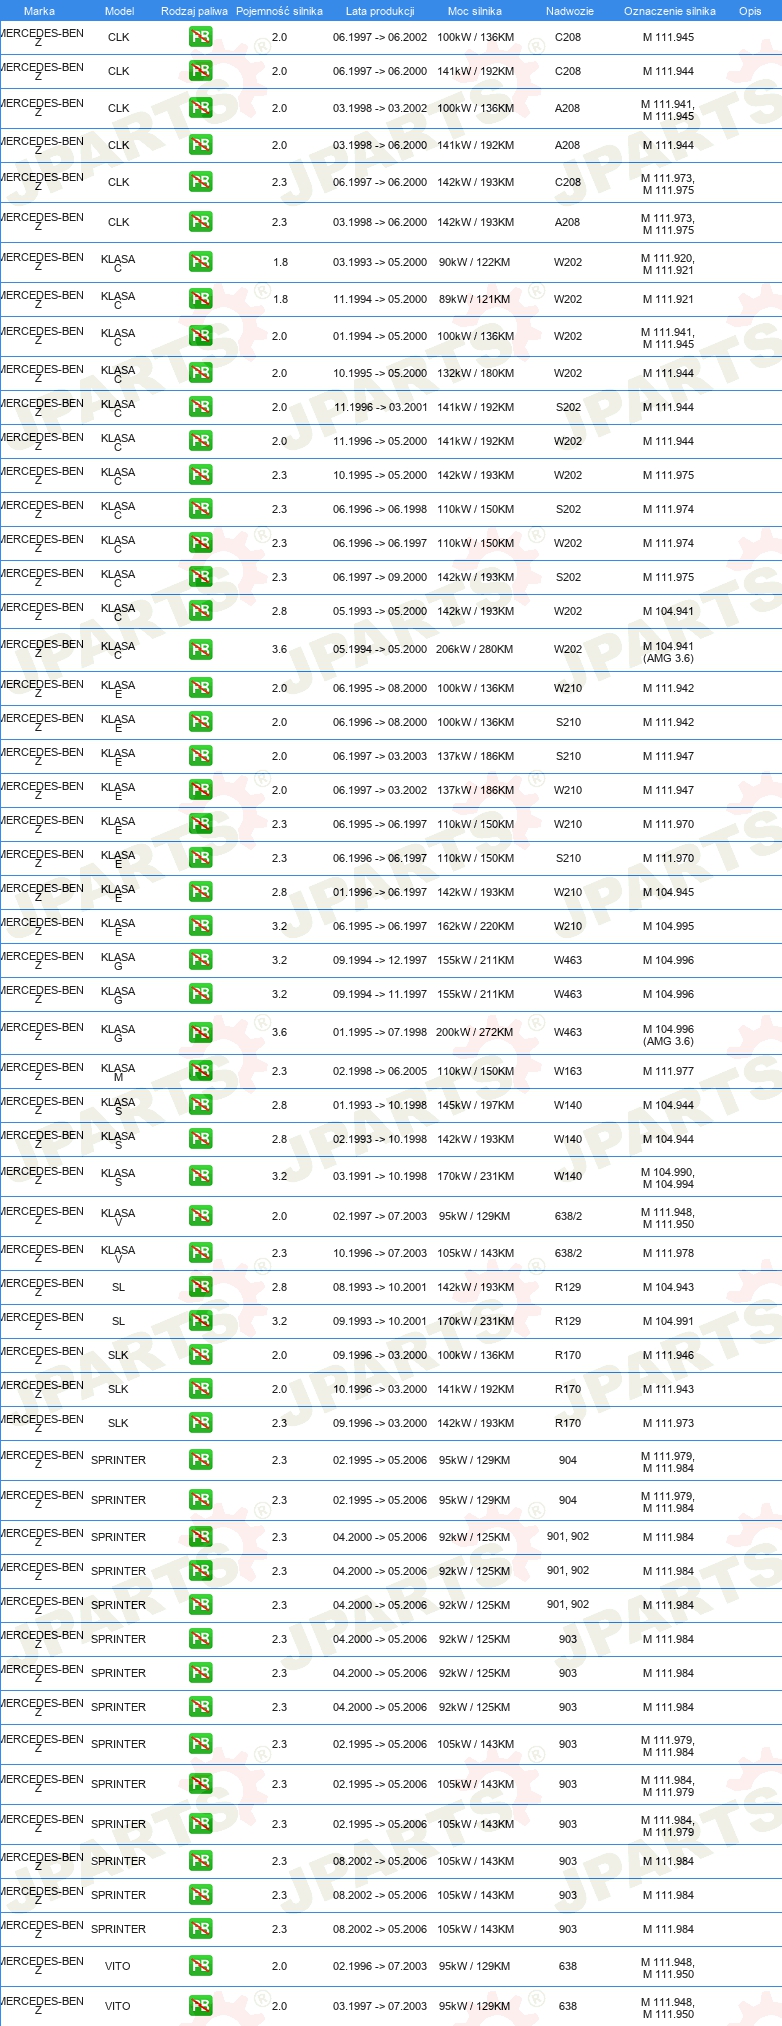782x2026 pixels.
Task: Select the PB icon for SLK 2.0 100kW
Action: click(x=200, y=1355)
